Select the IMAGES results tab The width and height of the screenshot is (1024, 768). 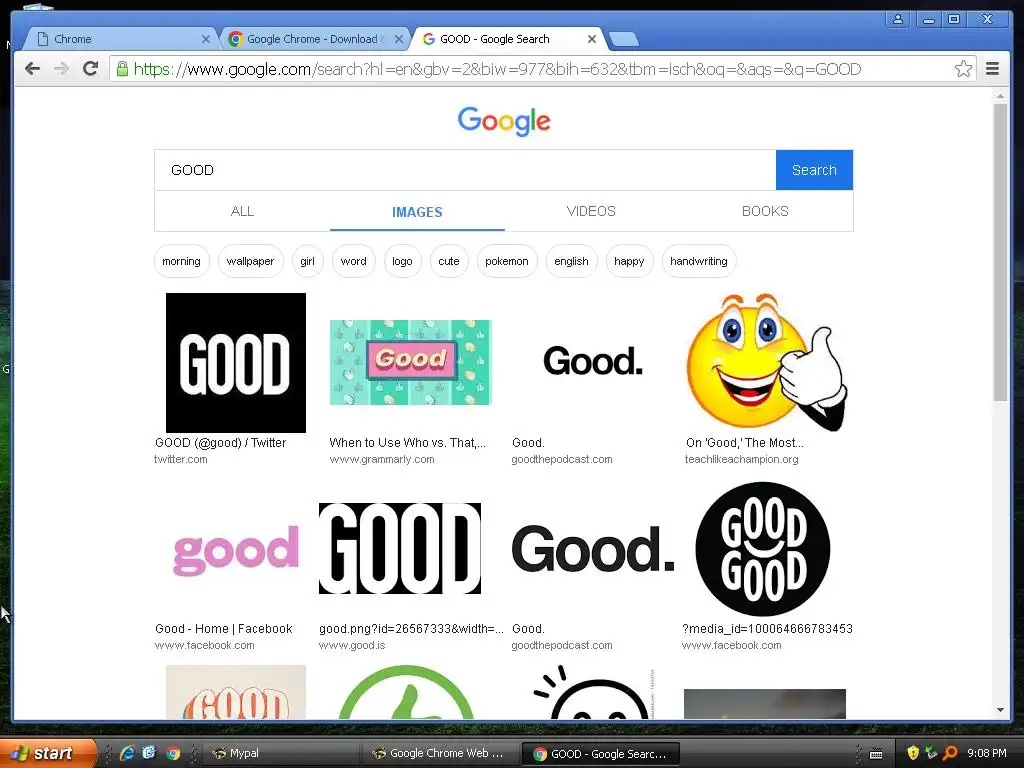coord(417,212)
